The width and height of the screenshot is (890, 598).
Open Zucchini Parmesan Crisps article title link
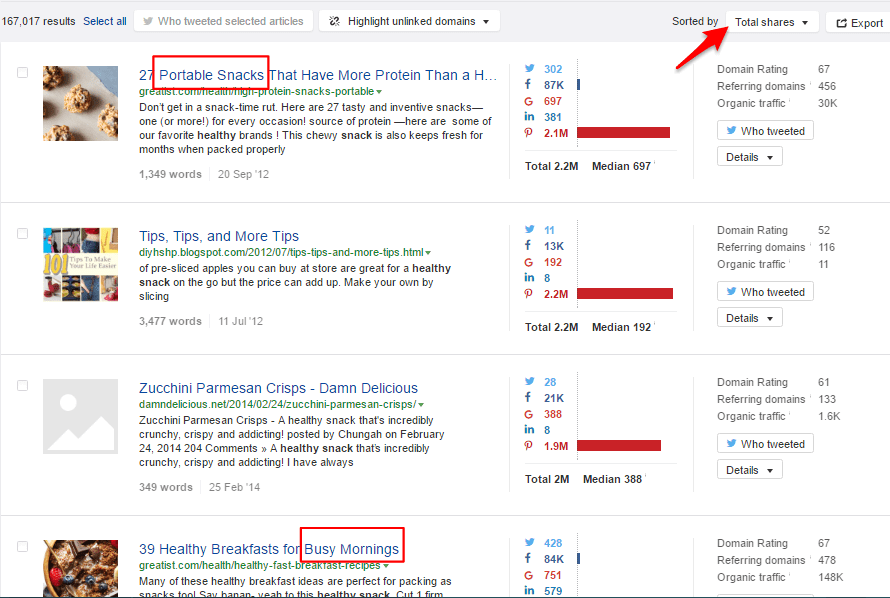point(278,388)
